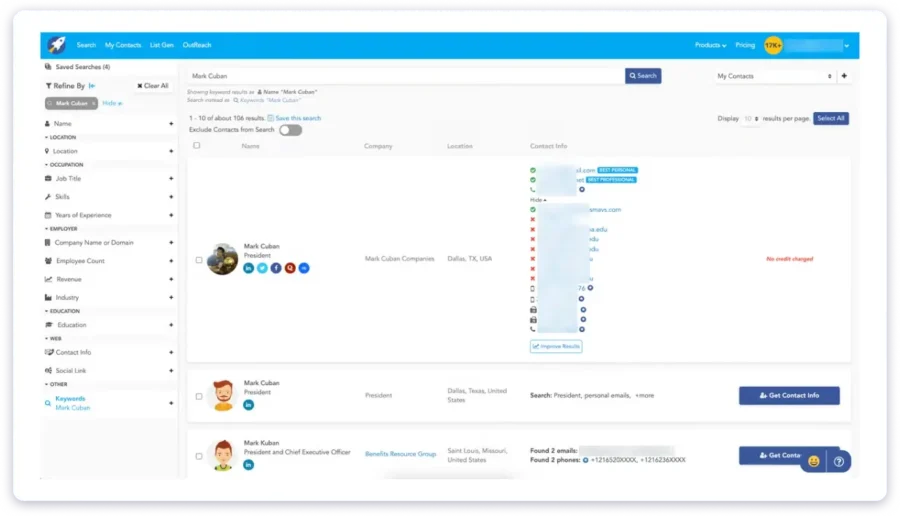
Task: Click Mark Cuban's profile photo
Action: (x=222, y=259)
